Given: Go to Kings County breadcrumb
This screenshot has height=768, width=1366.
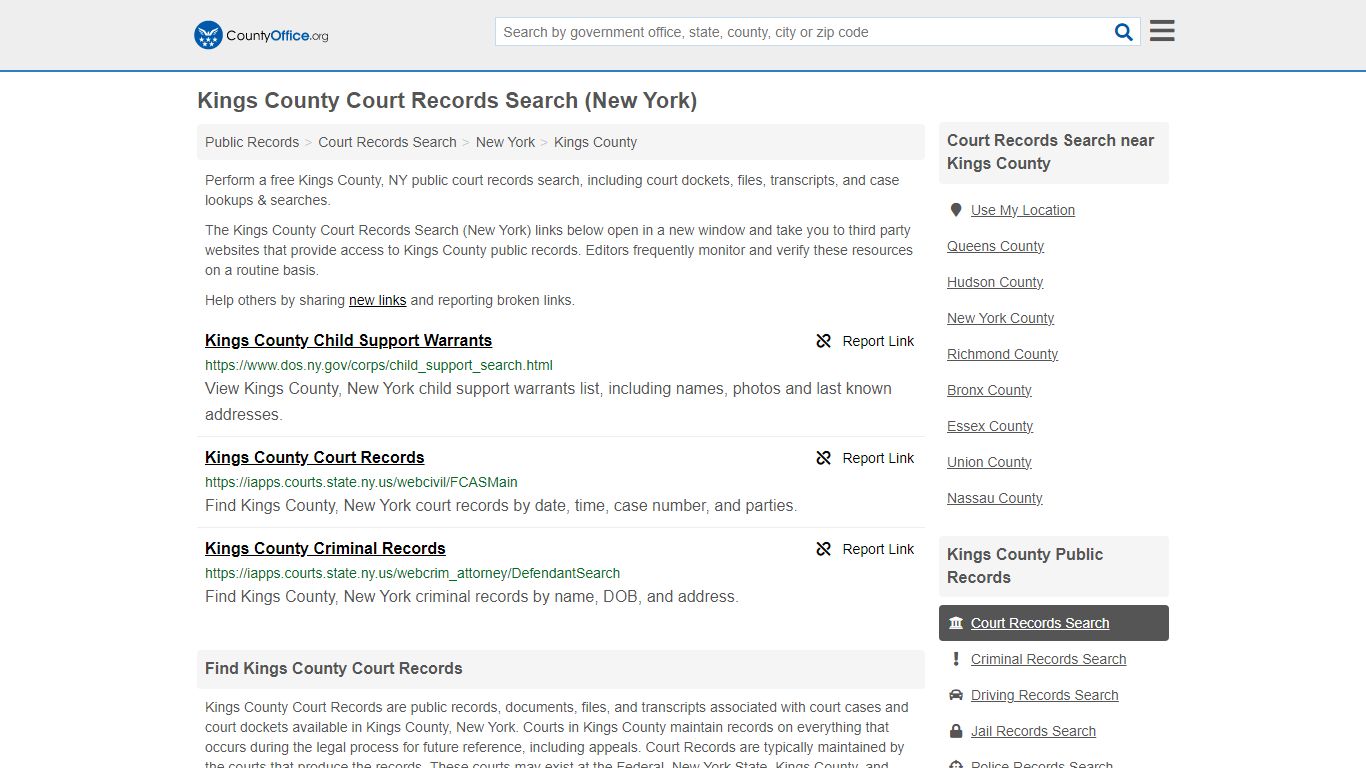Looking at the screenshot, I should click(x=595, y=142).
